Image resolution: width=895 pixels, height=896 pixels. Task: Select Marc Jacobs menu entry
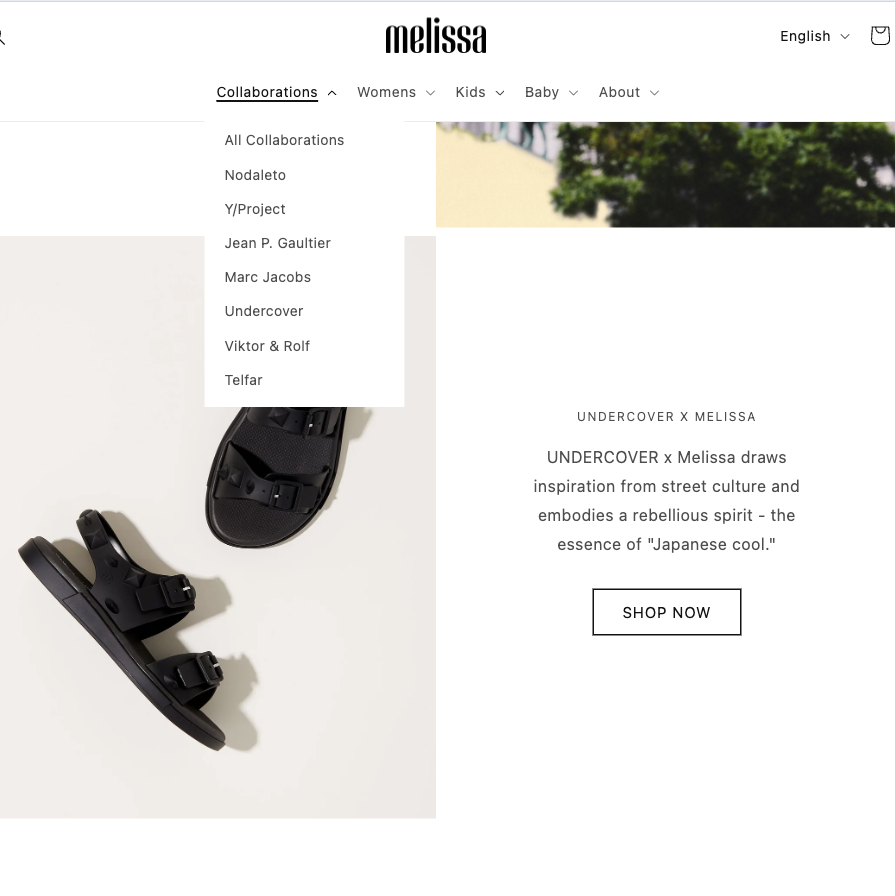267,277
